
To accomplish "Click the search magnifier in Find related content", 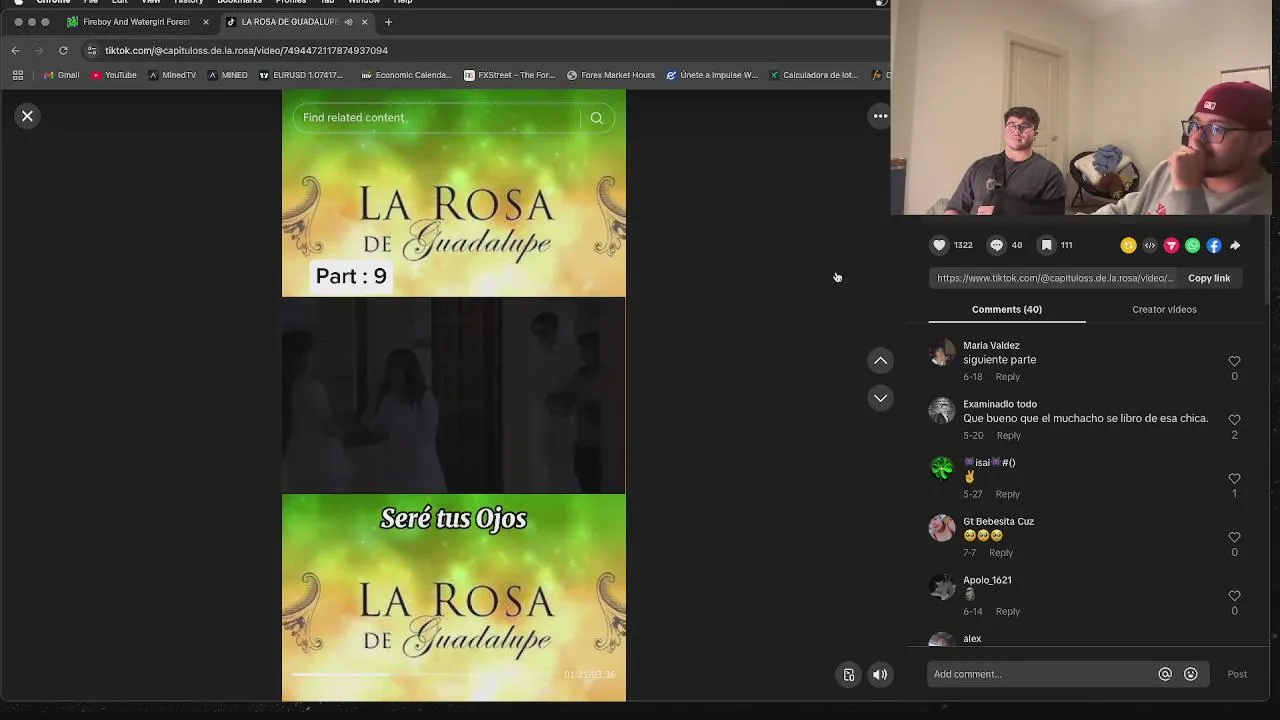I will tap(597, 118).
